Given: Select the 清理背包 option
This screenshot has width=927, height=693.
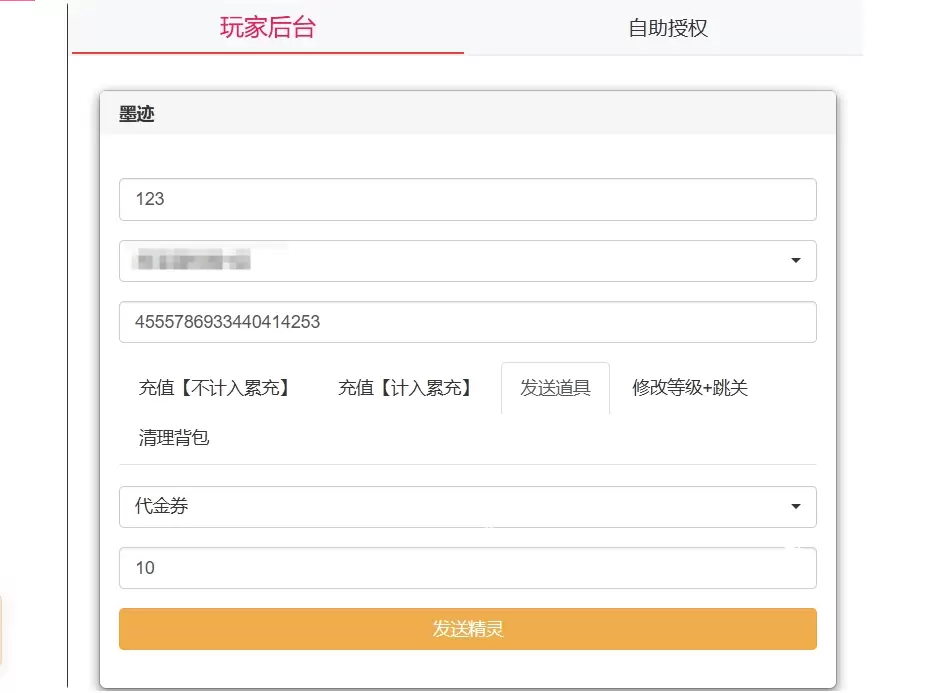Looking at the screenshot, I should (172, 437).
